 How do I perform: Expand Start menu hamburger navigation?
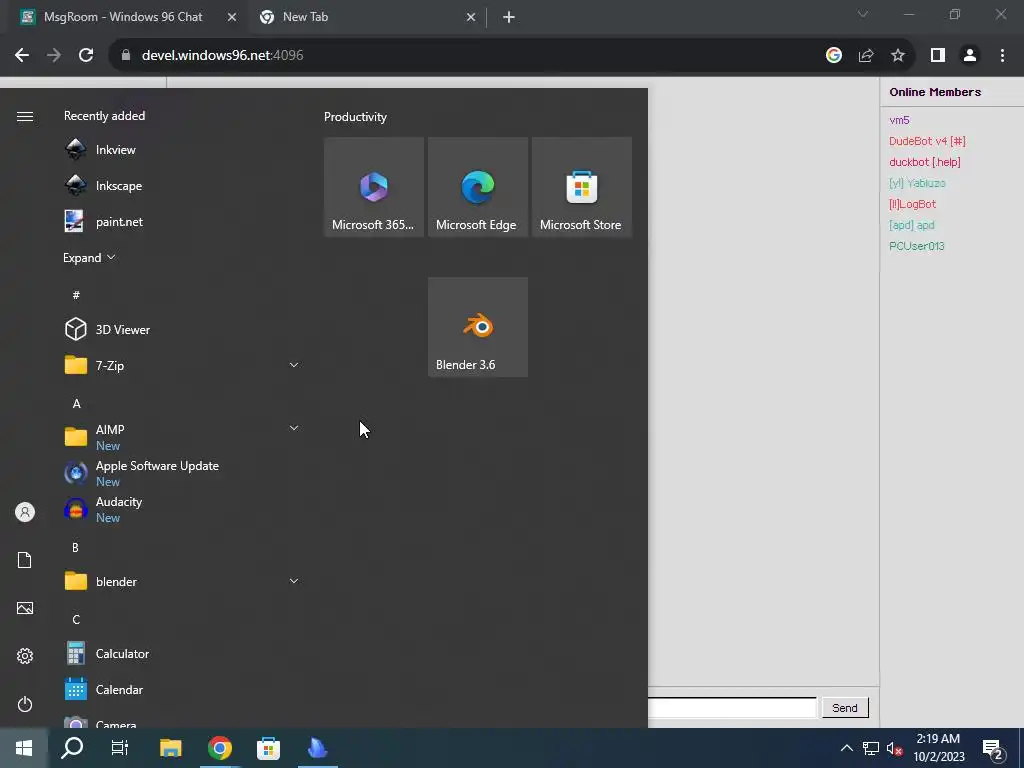pyautogui.click(x=25, y=116)
